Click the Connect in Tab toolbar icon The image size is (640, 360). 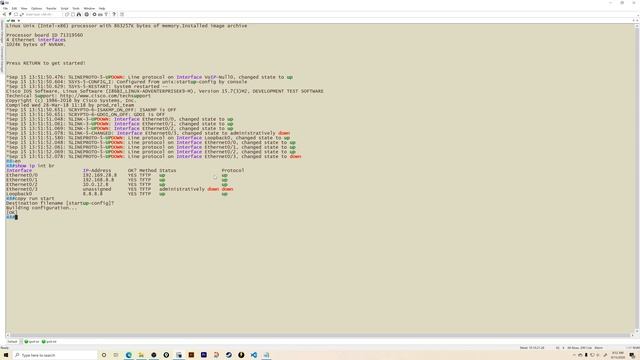(16, 14)
